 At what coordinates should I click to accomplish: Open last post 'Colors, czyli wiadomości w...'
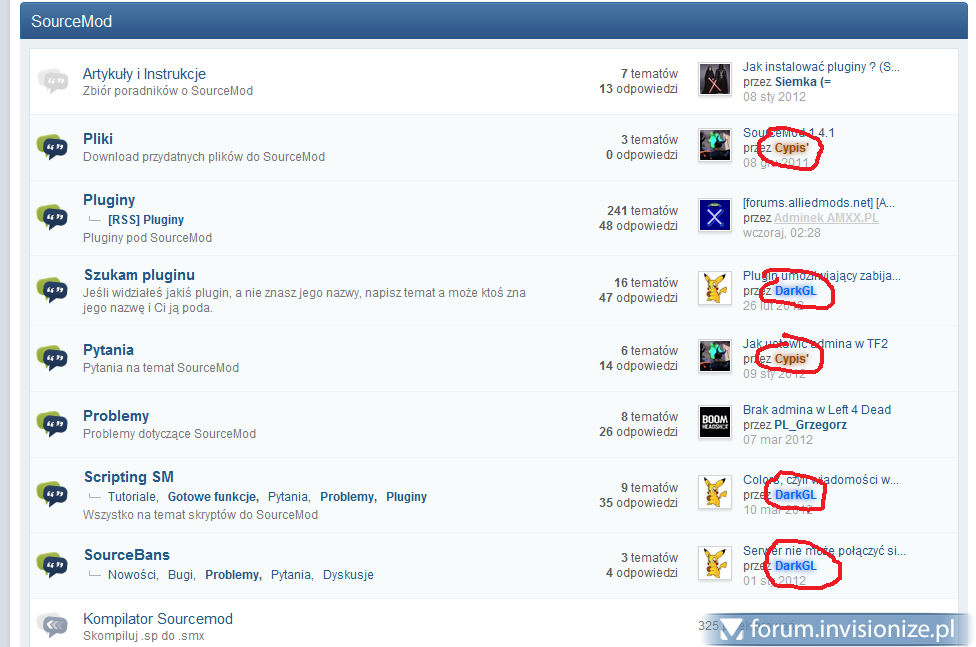[x=821, y=479]
